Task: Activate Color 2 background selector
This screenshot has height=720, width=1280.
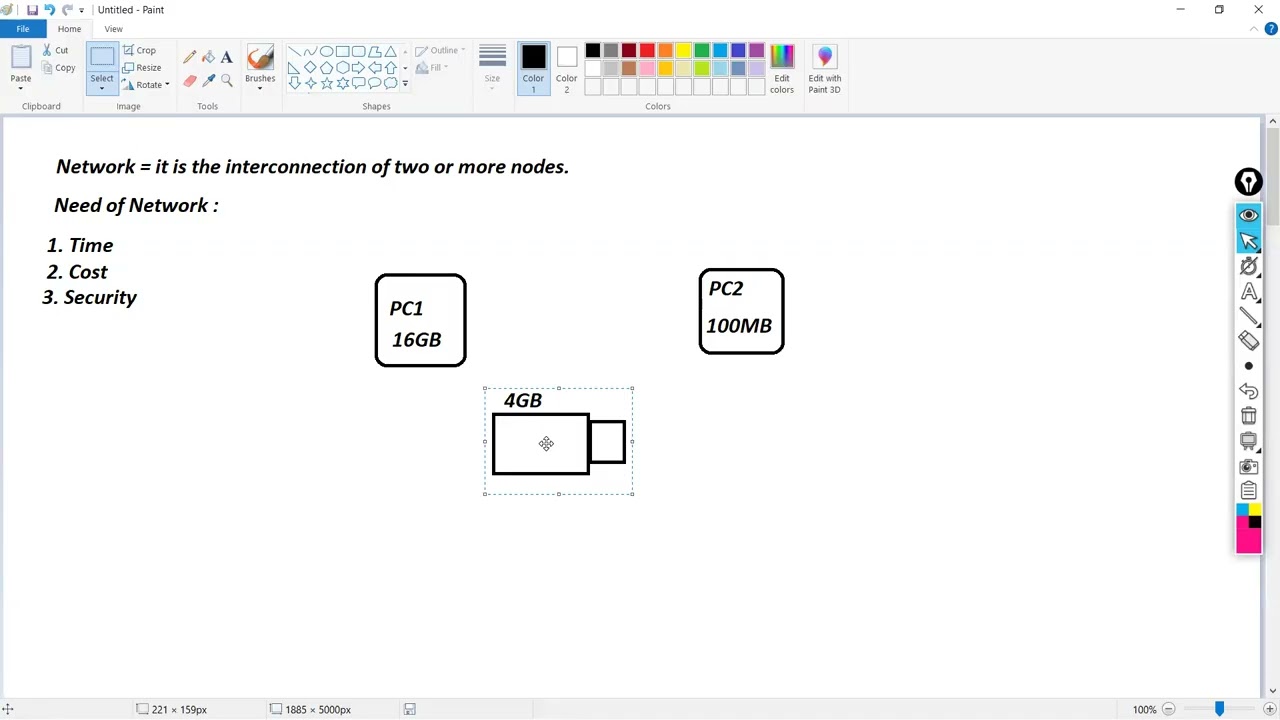Action: point(567,69)
